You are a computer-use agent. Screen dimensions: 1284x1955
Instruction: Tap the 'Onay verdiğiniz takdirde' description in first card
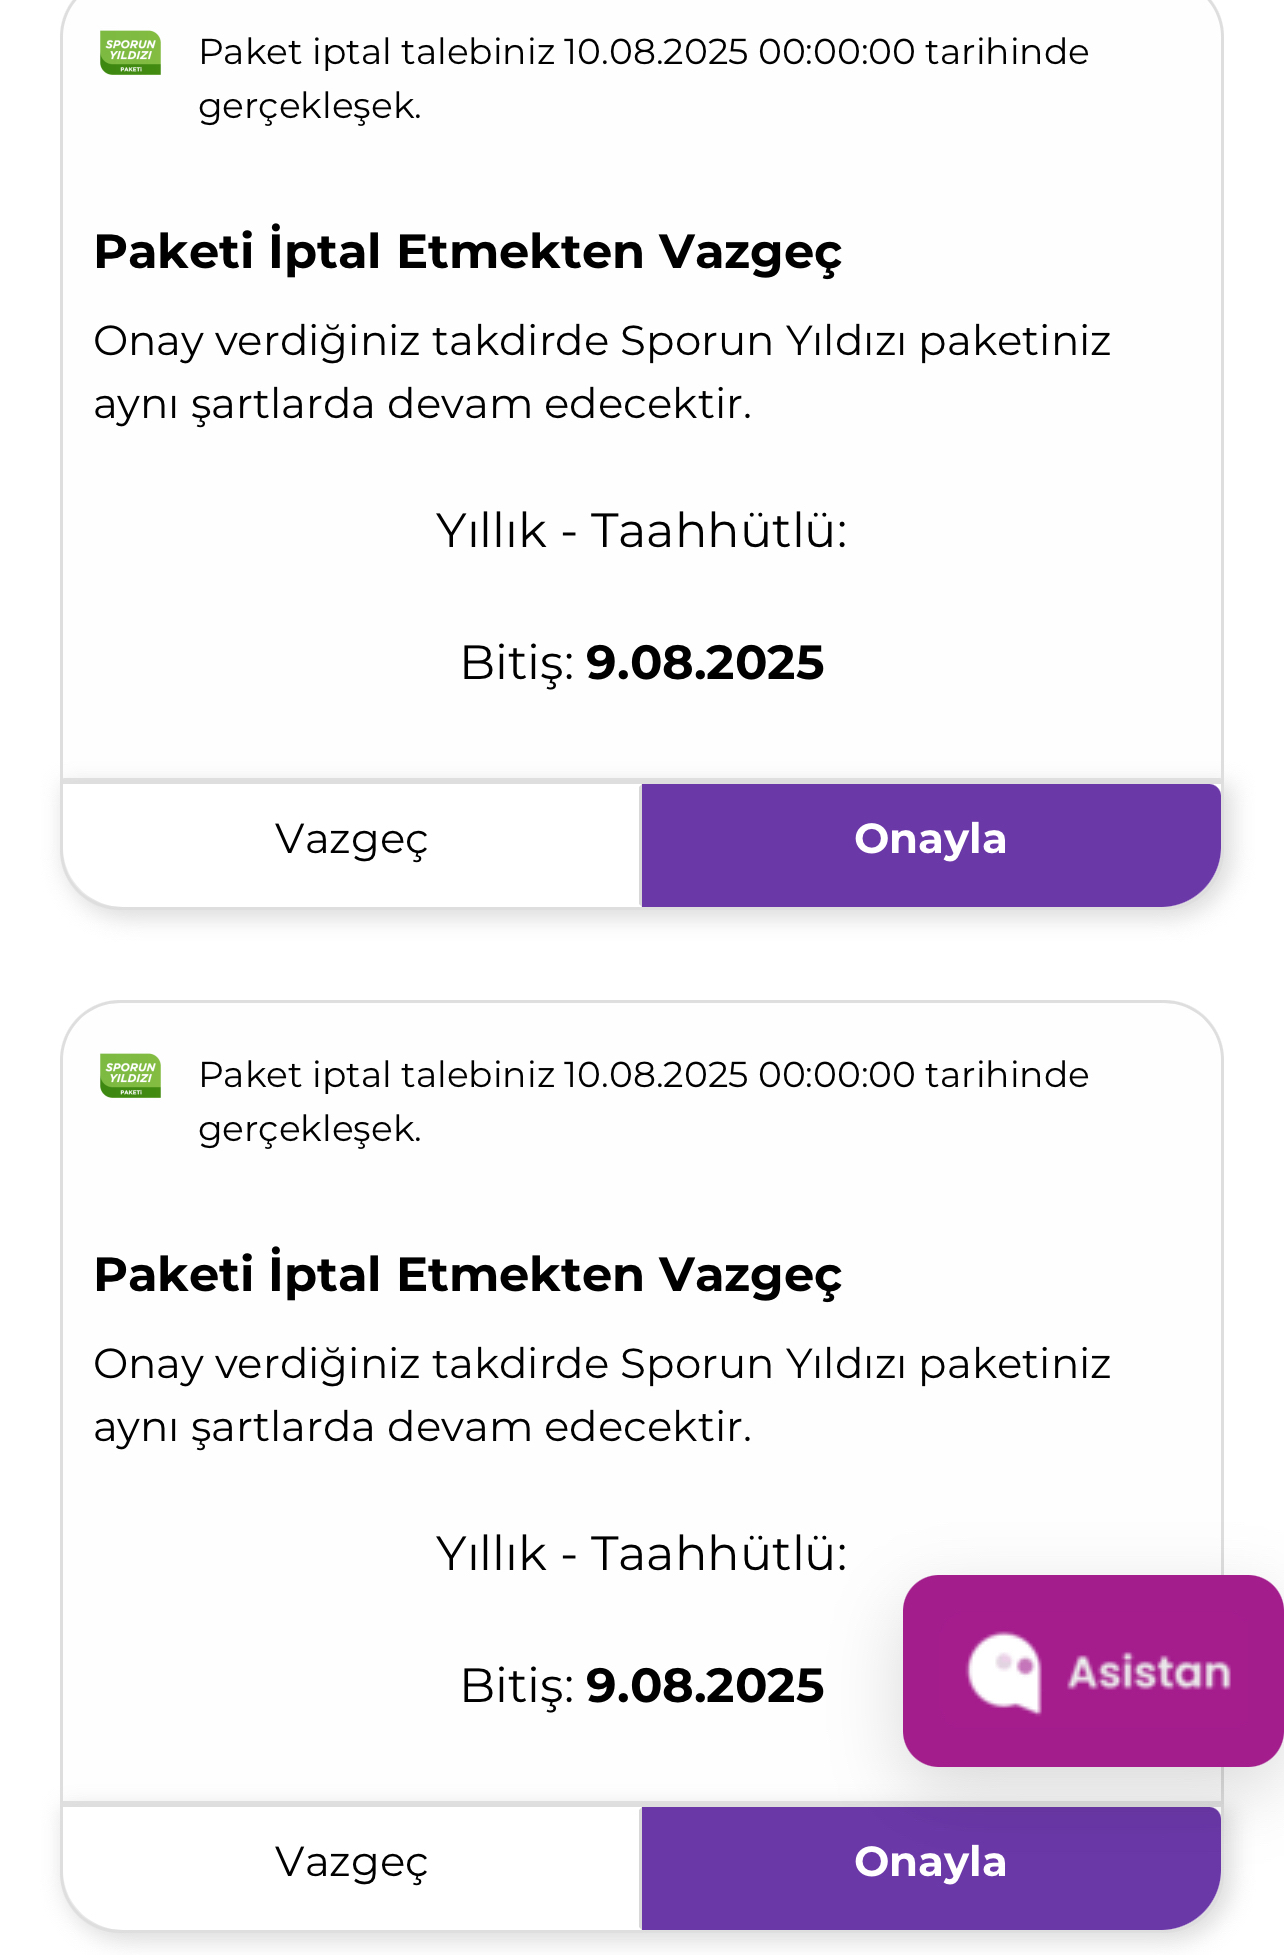click(x=602, y=373)
